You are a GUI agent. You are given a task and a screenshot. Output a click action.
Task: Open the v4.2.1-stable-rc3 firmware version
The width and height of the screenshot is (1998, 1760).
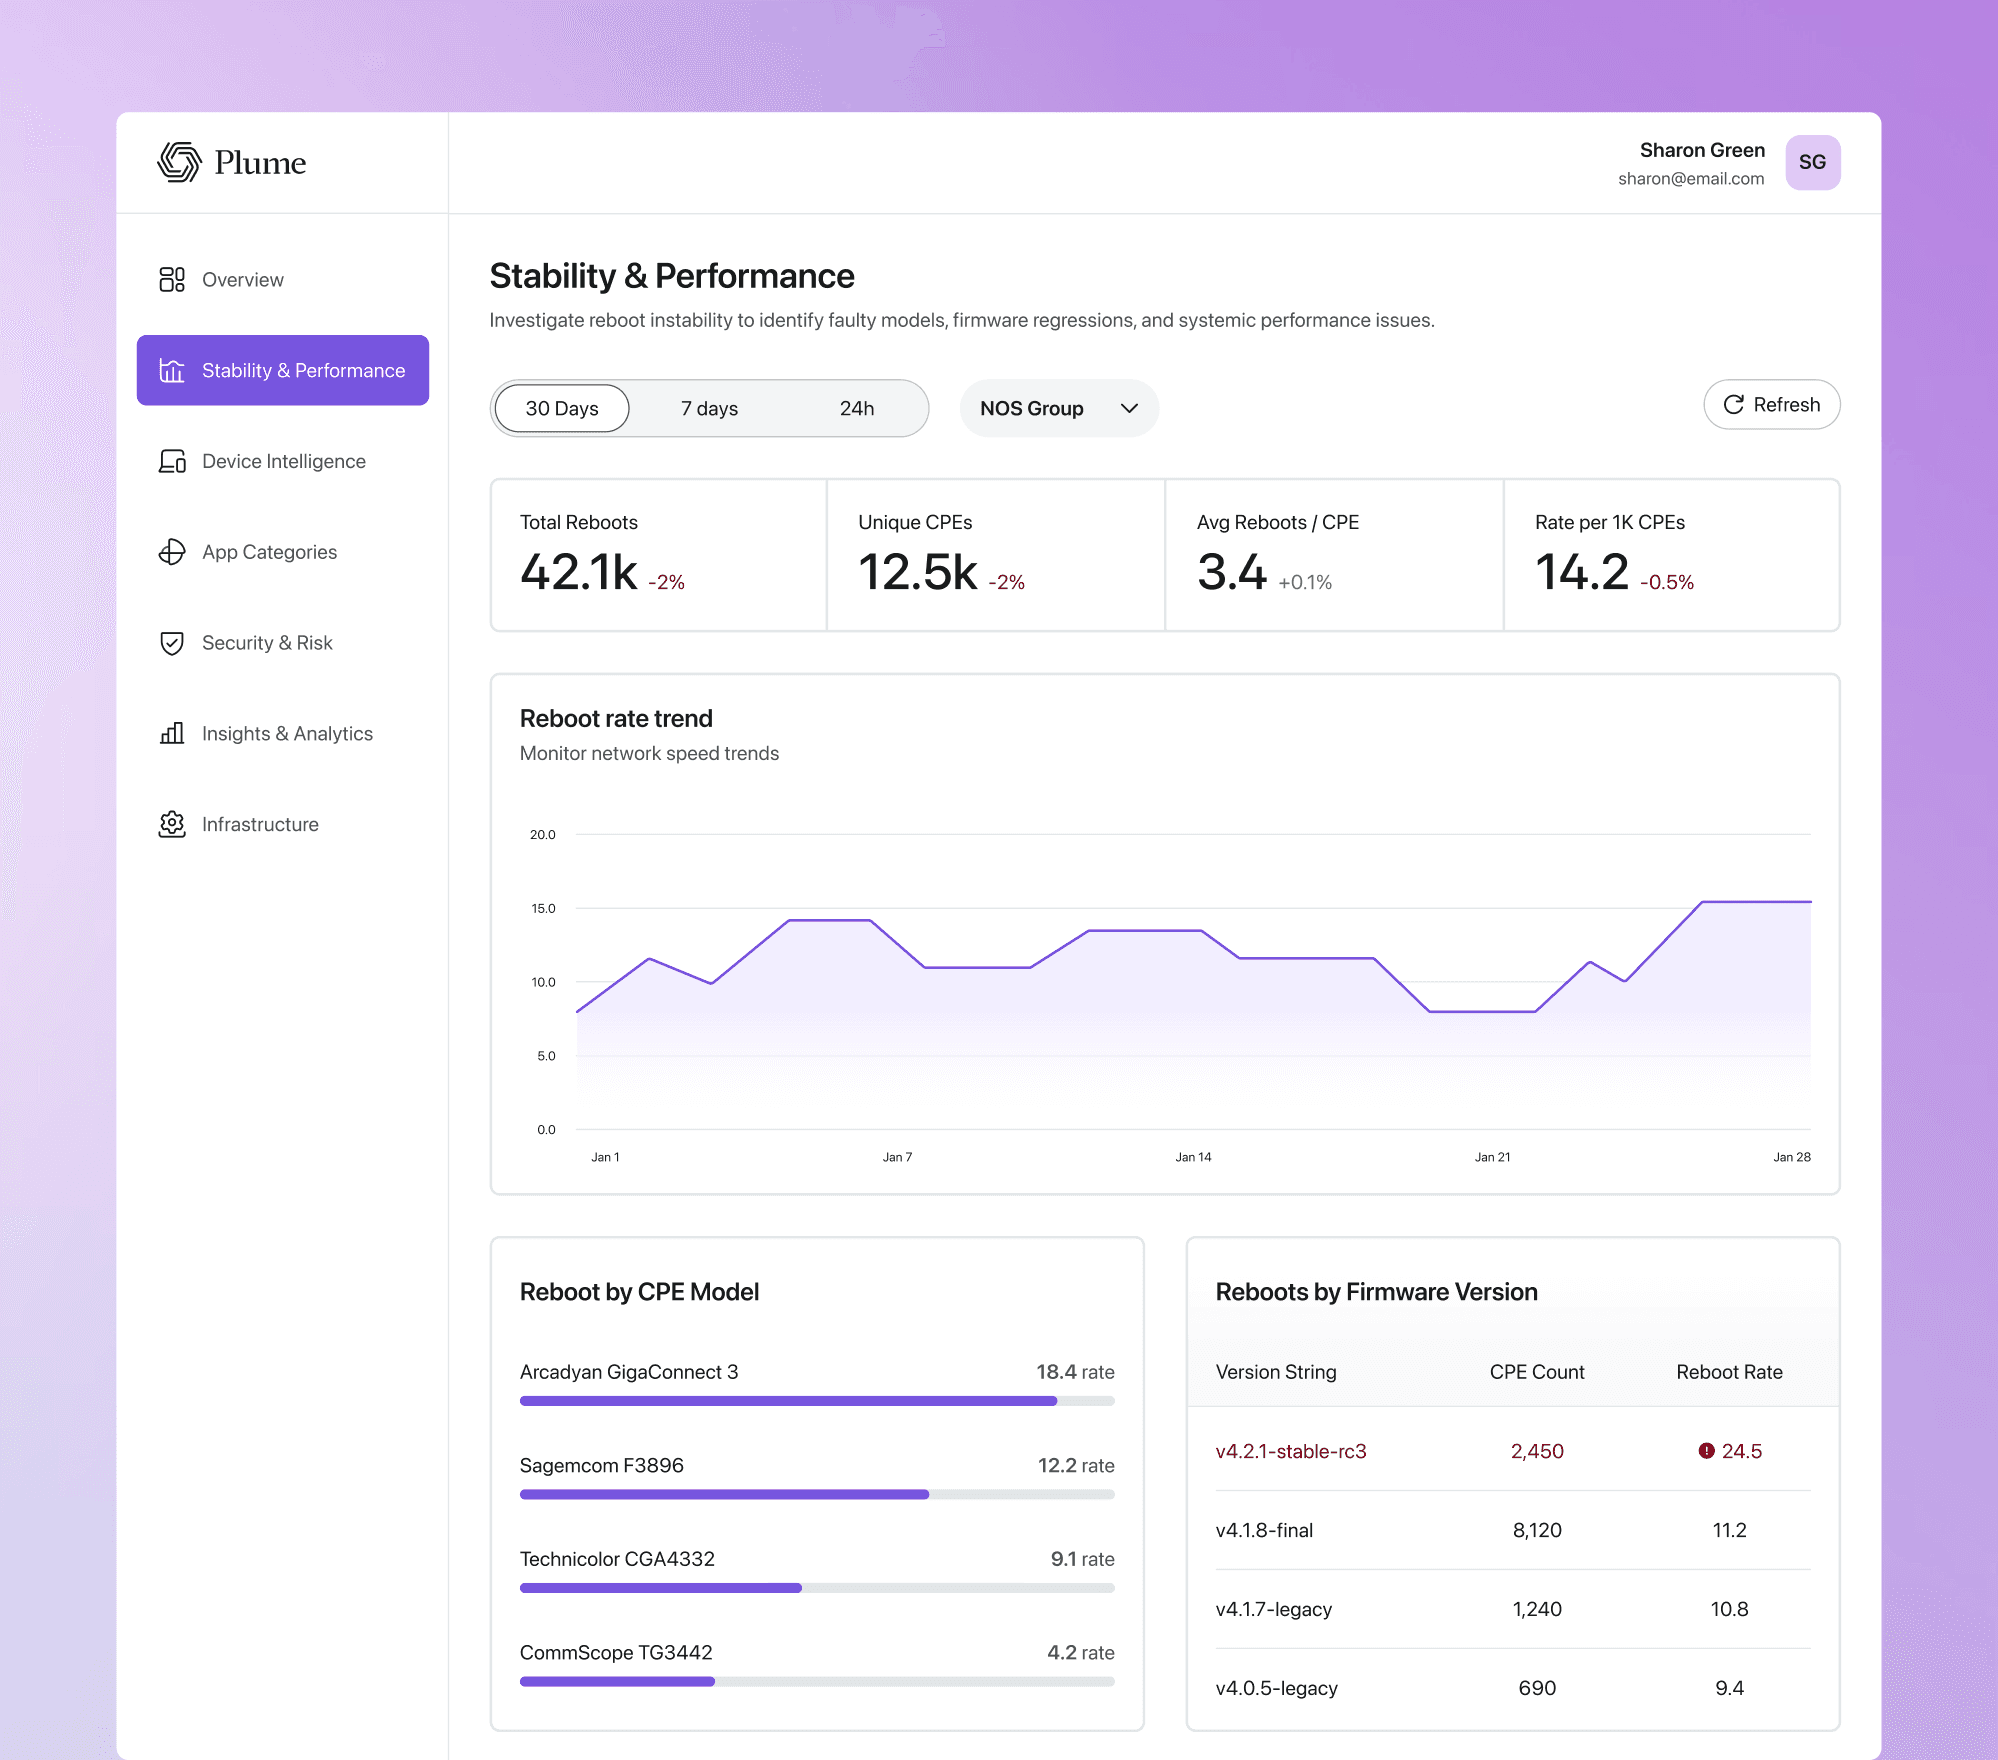pyautogui.click(x=1291, y=1451)
